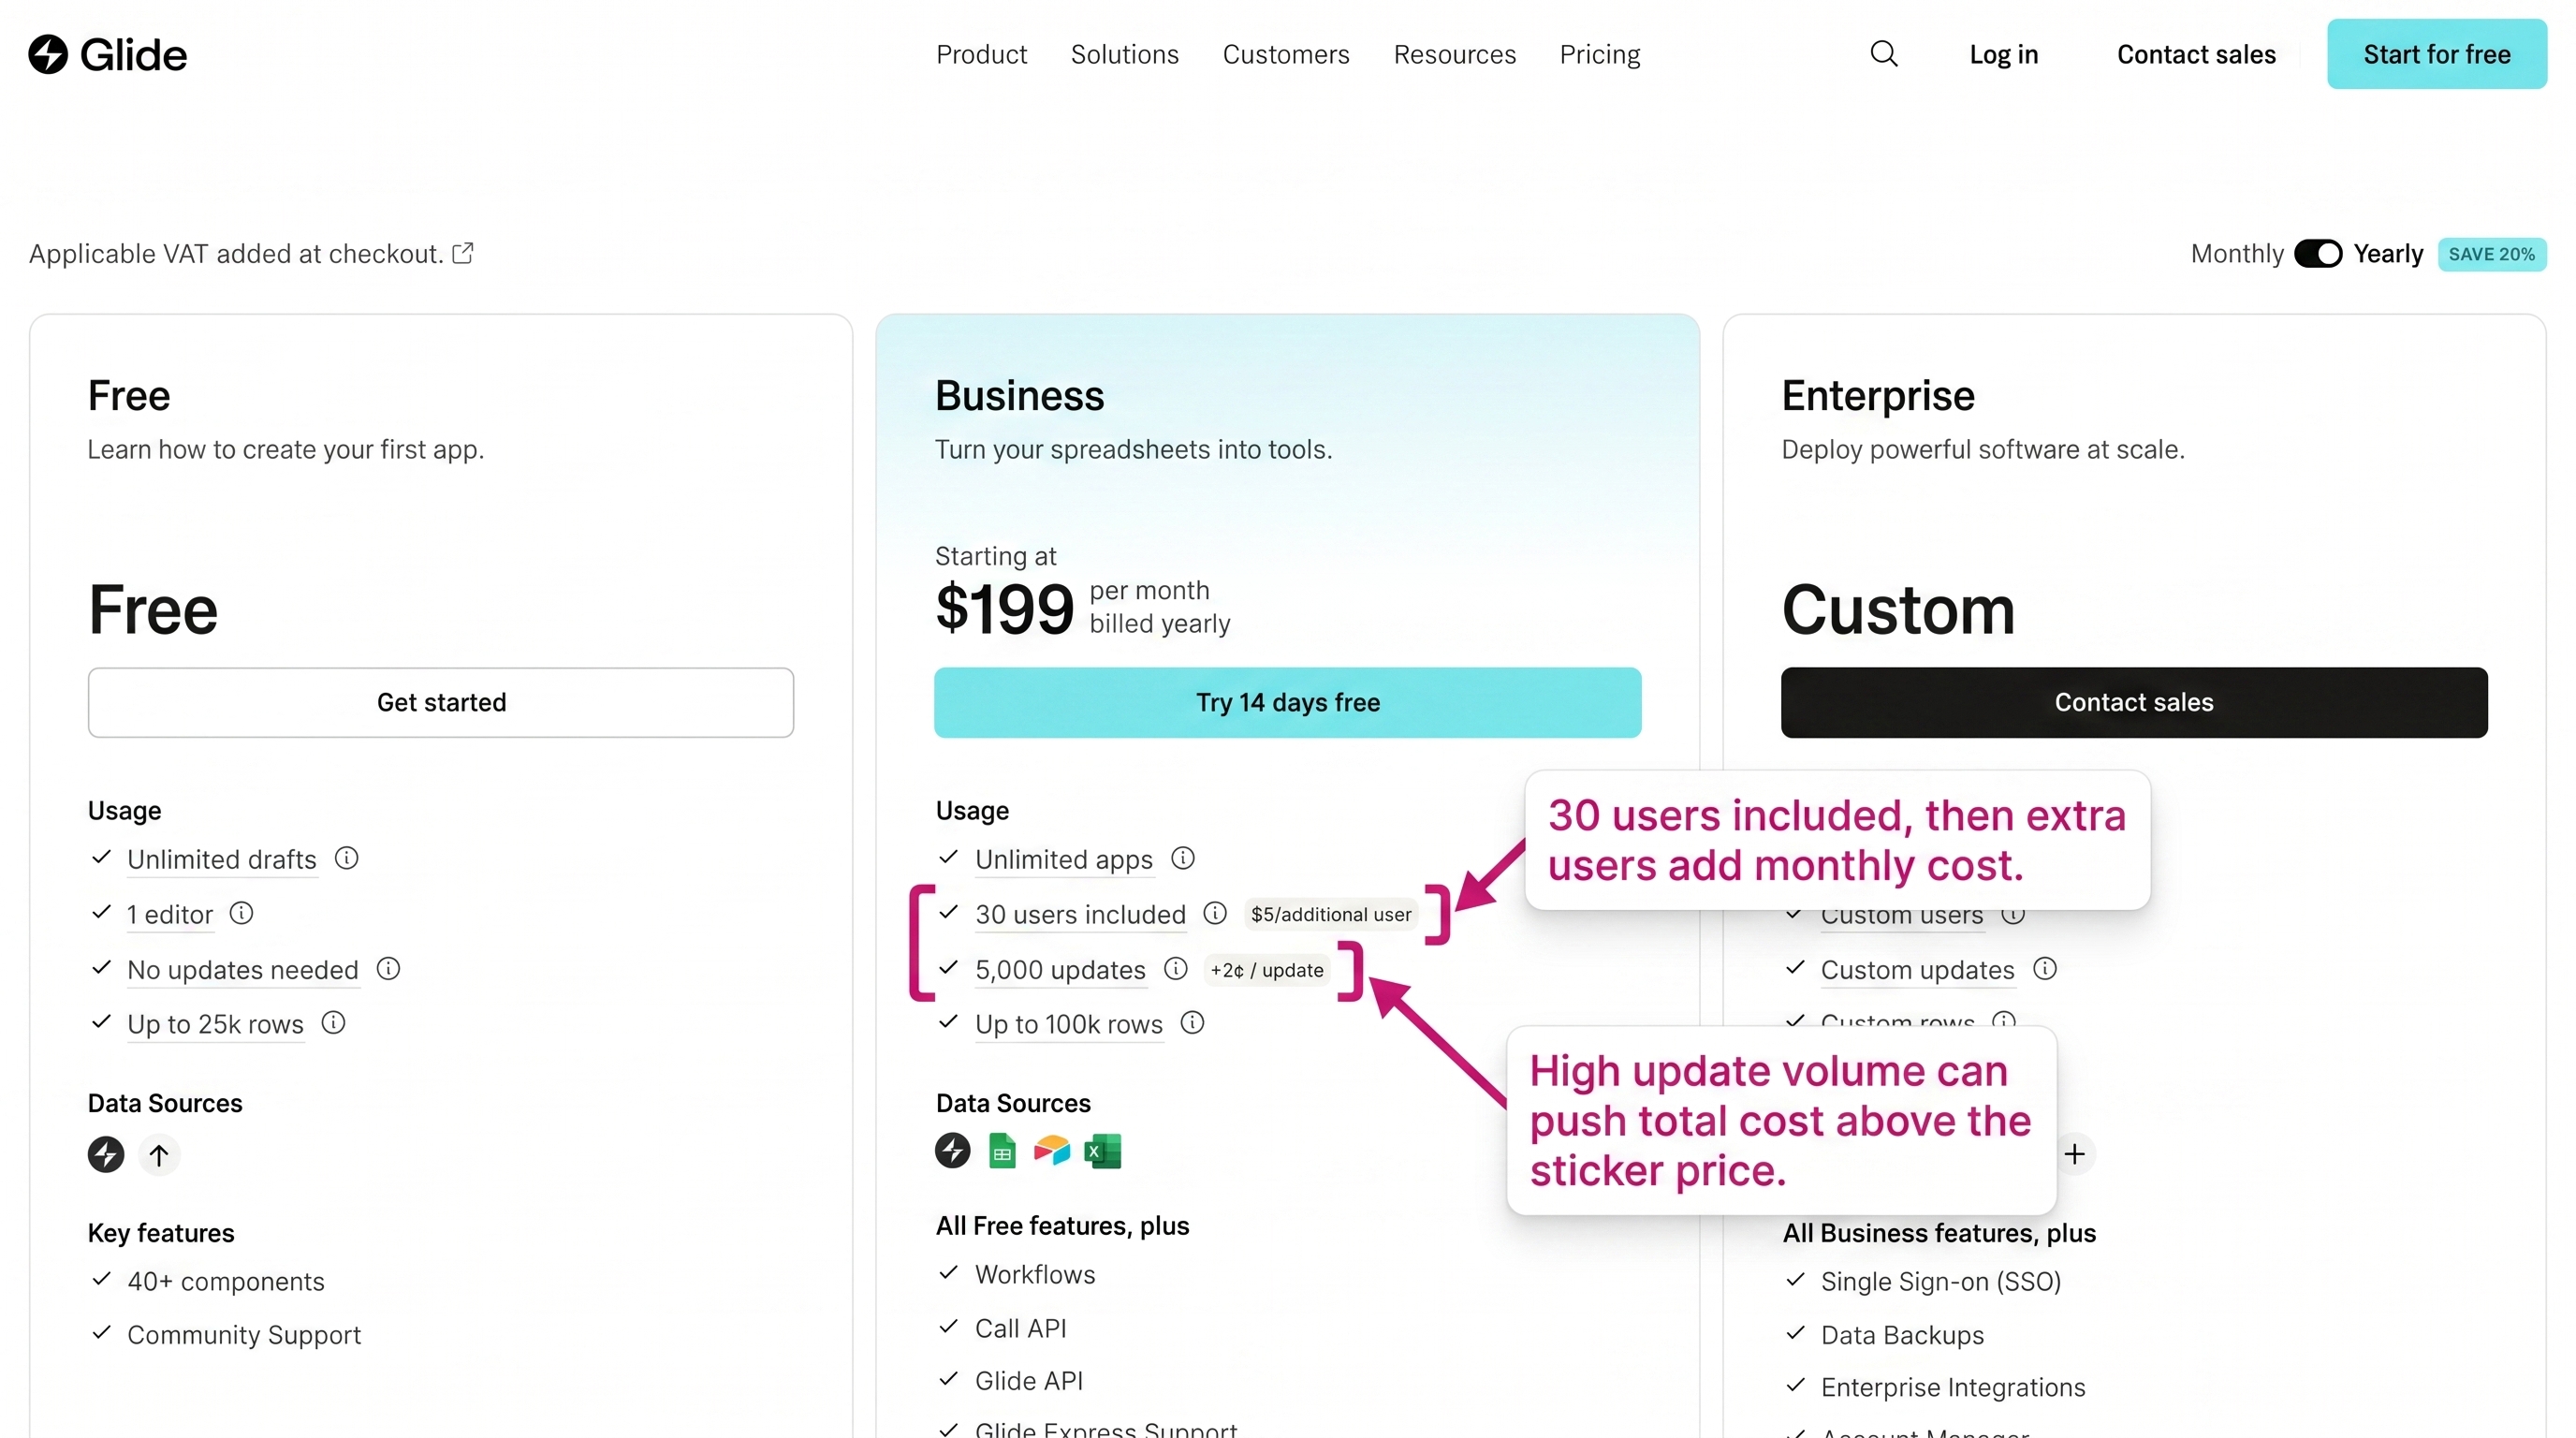
Task: Click Community Support text
Action: tap(244, 1334)
